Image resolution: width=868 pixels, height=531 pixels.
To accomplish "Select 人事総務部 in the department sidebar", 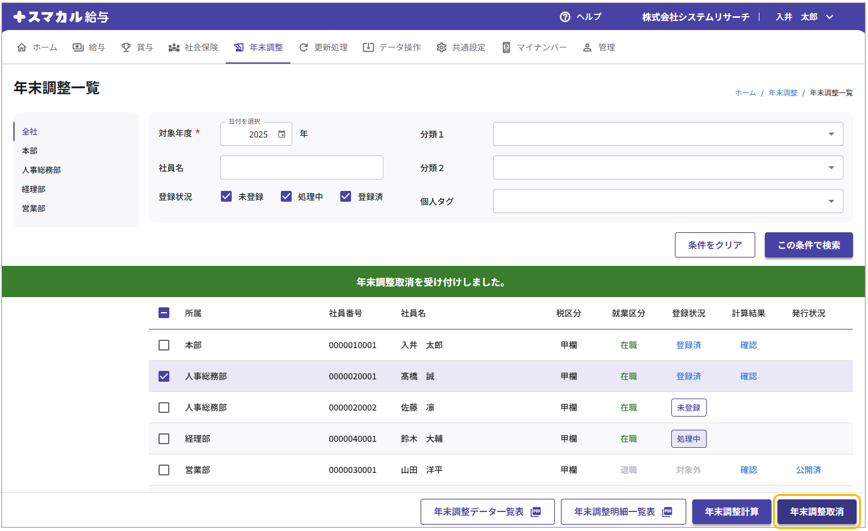I will 41,170.
